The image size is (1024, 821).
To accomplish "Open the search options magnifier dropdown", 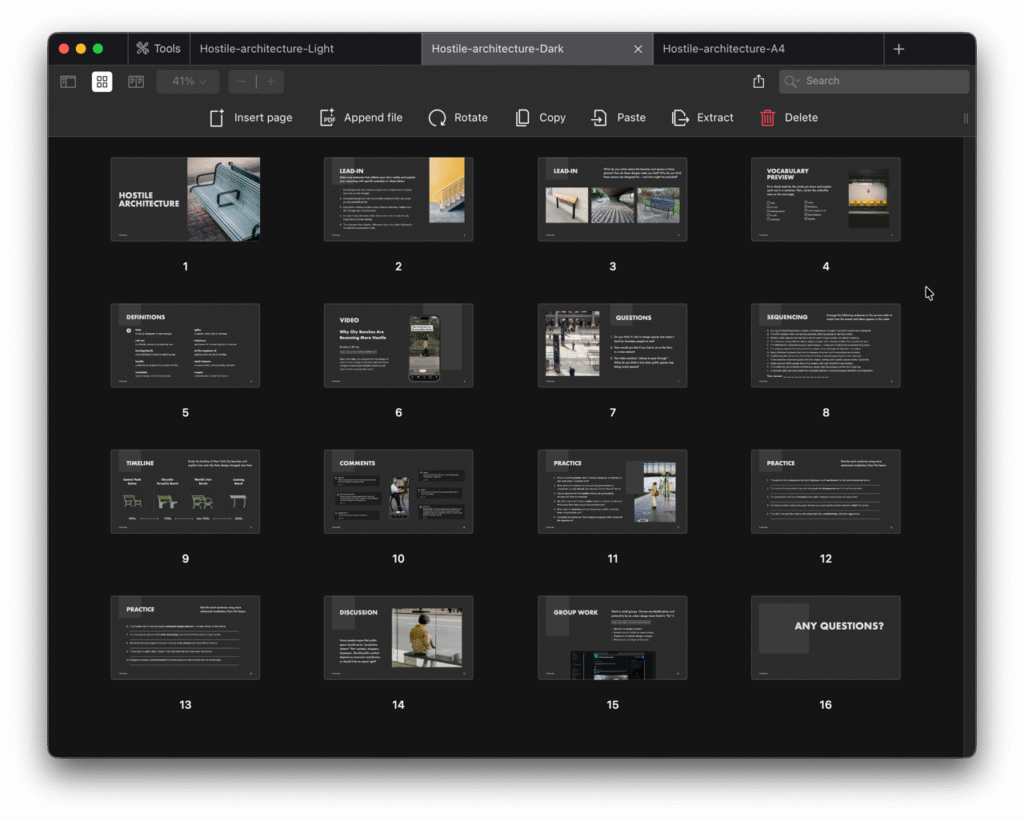I will (793, 82).
